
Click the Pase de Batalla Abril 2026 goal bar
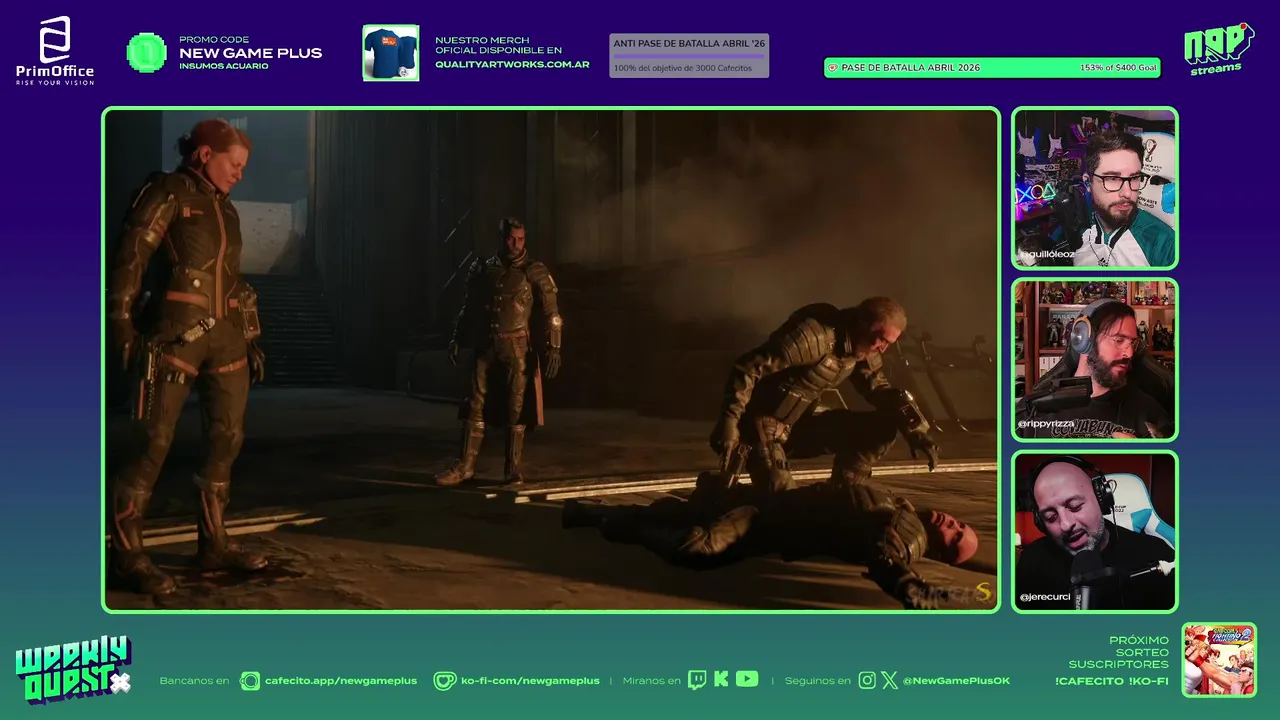(992, 68)
